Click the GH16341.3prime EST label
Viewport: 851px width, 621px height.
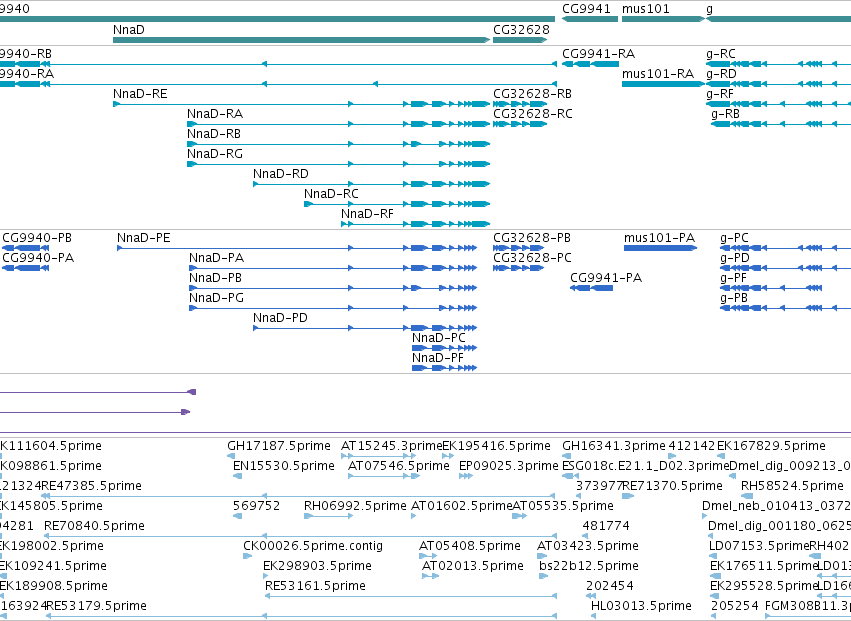click(614, 446)
